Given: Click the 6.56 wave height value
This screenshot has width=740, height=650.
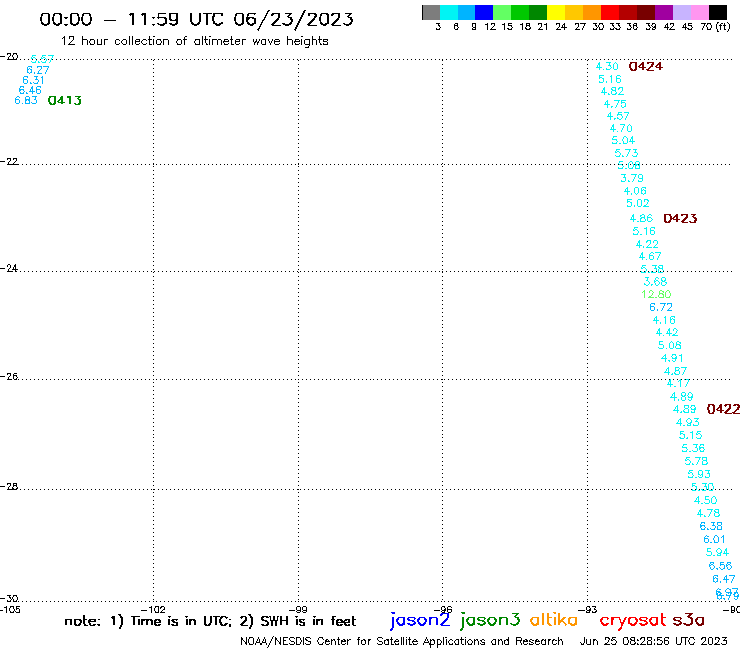Looking at the screenshot, I should coord(720,566).
